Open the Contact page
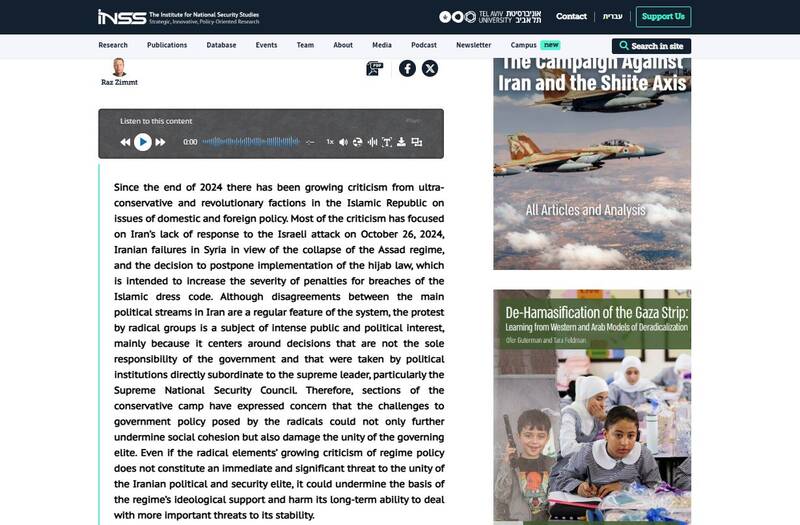 tap(571, 16)
